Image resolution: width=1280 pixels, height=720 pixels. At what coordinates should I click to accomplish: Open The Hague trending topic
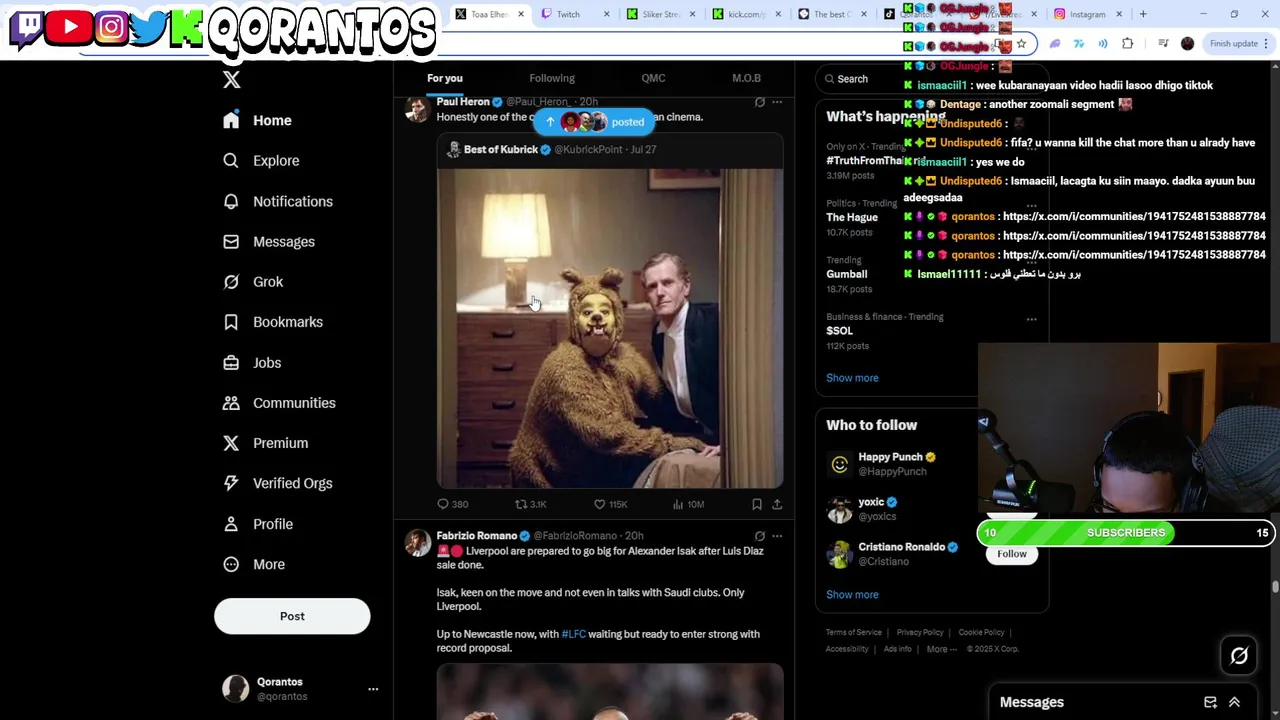click(852, 217)
